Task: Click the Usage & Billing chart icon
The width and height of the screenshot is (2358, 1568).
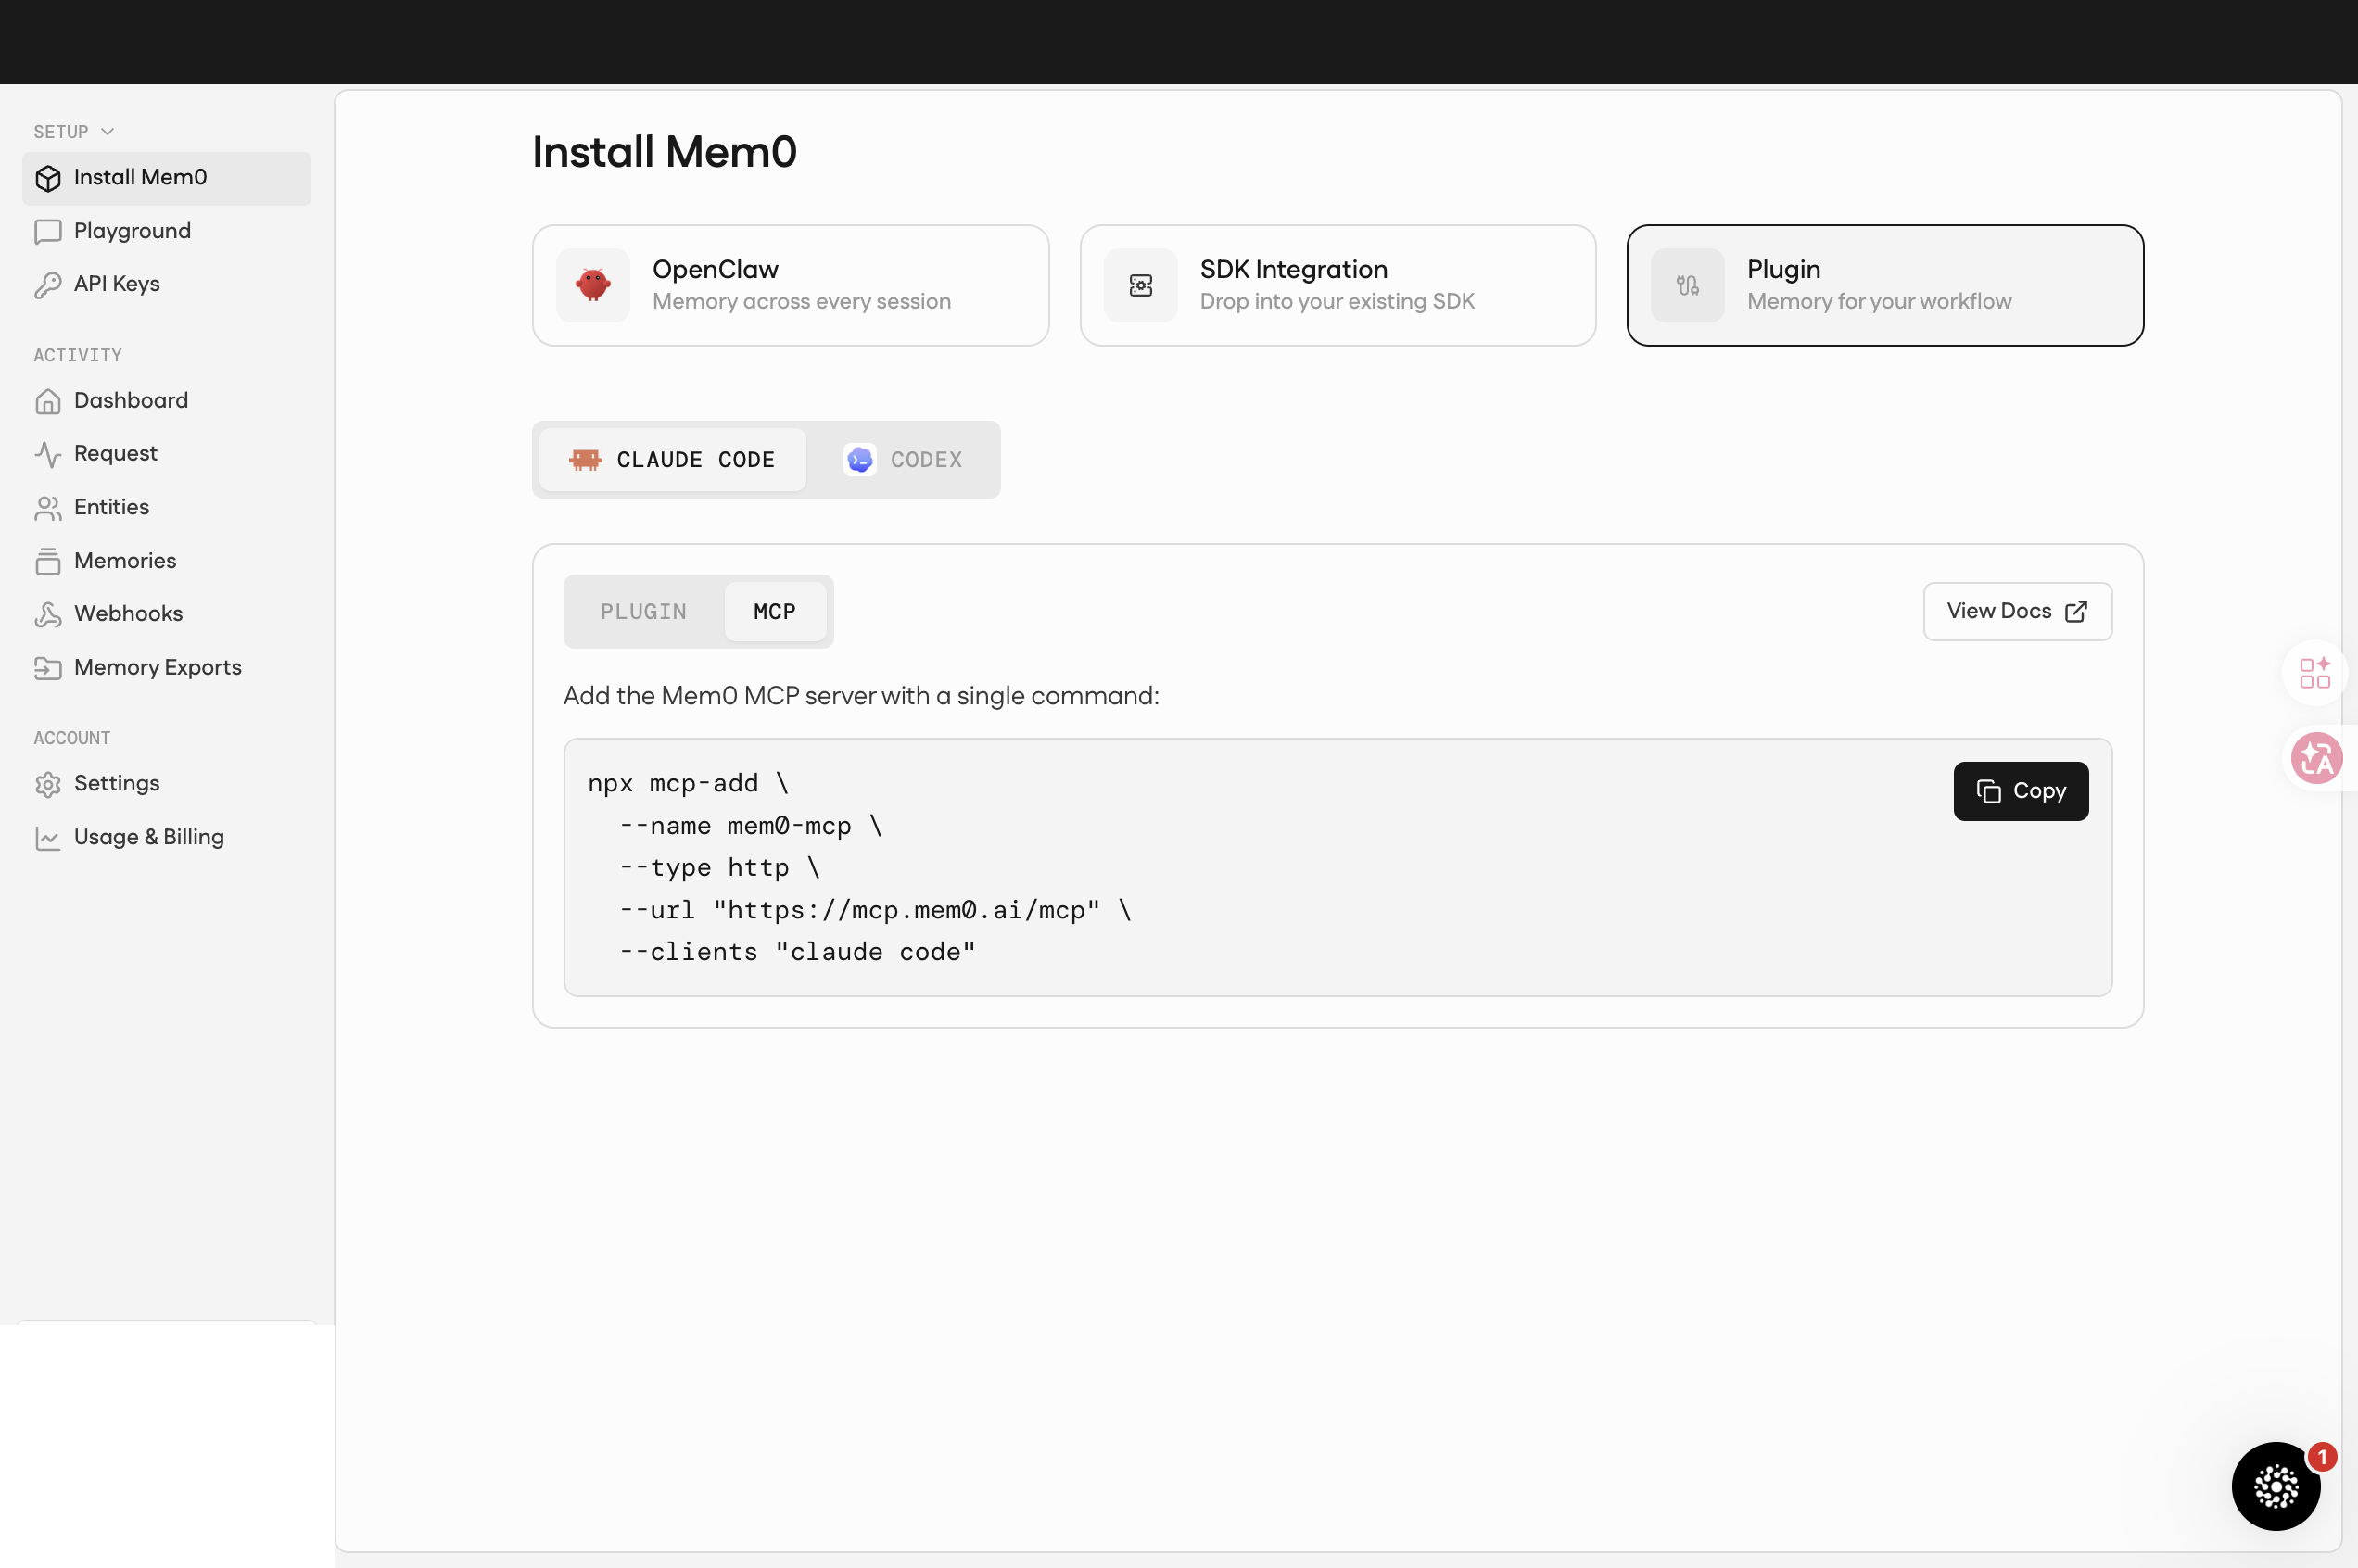Action: [48, 838]
